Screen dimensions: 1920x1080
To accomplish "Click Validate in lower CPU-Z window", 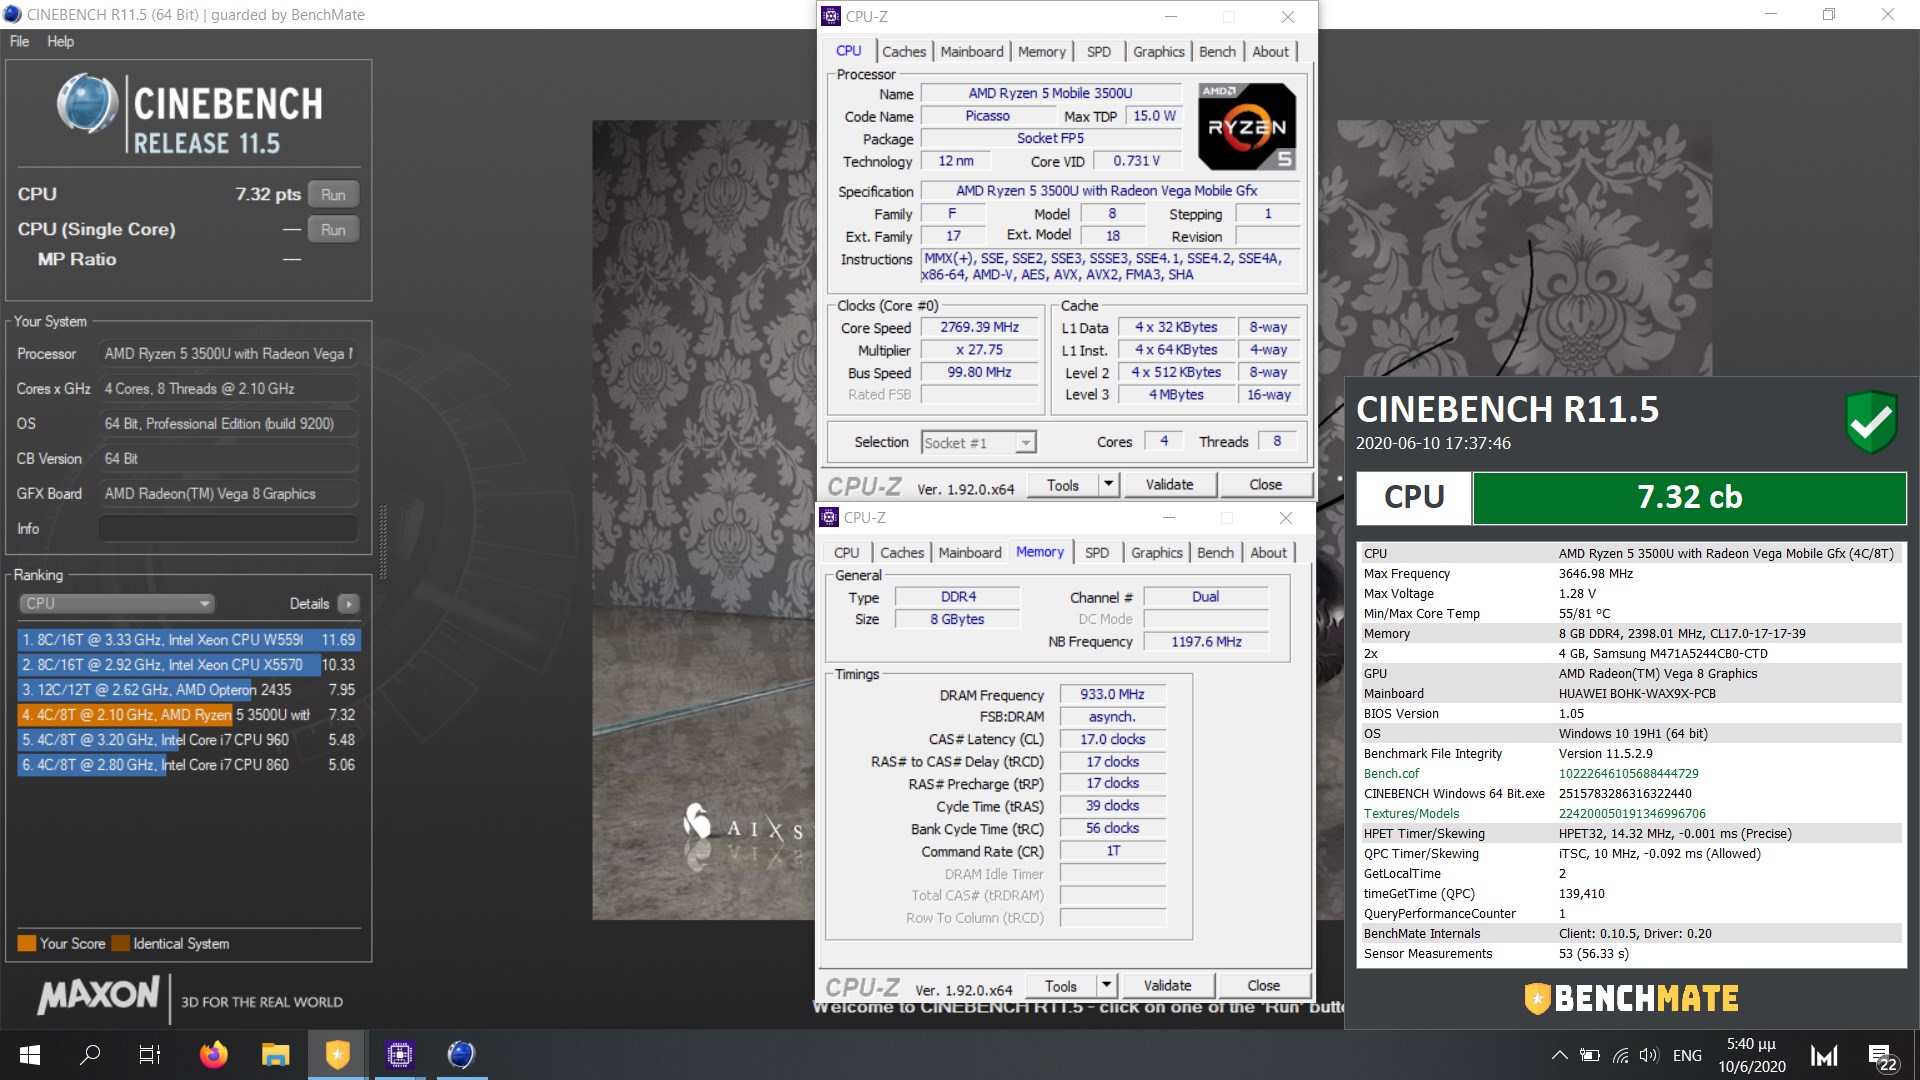I will click(1167, 986).
